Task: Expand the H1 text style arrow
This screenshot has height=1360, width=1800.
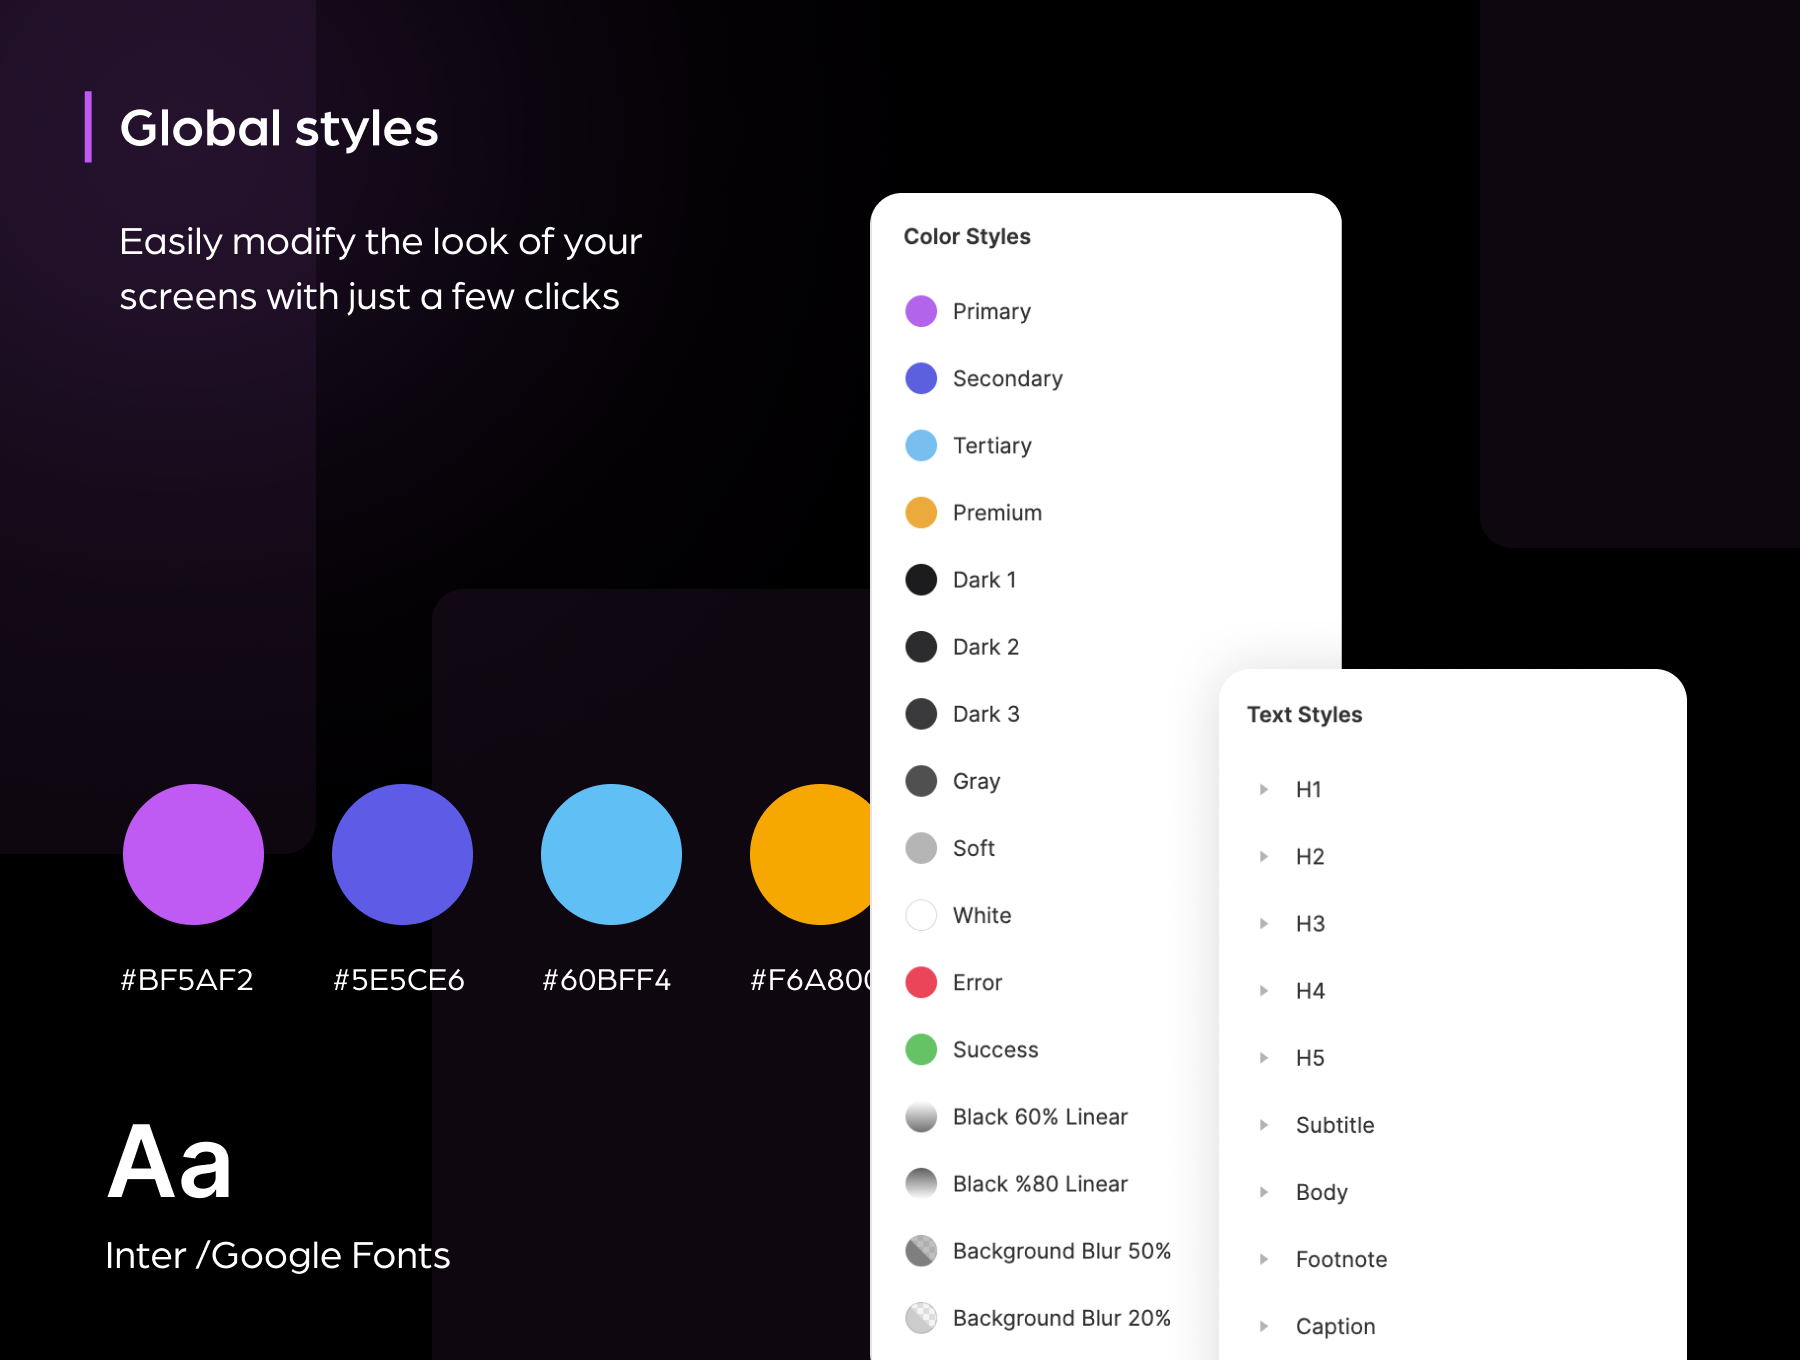Action: tap(1264, 789)
